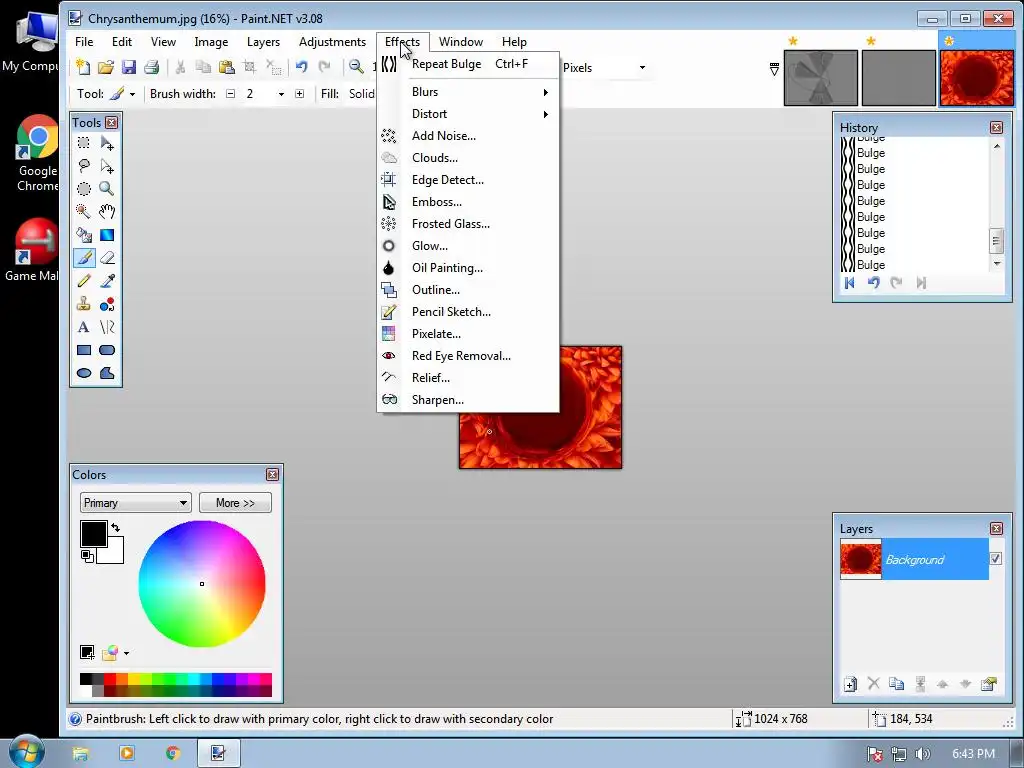Select the Ellipse shape tool
This screenshot has height=768, width=1024.
[x=84, y=373]
